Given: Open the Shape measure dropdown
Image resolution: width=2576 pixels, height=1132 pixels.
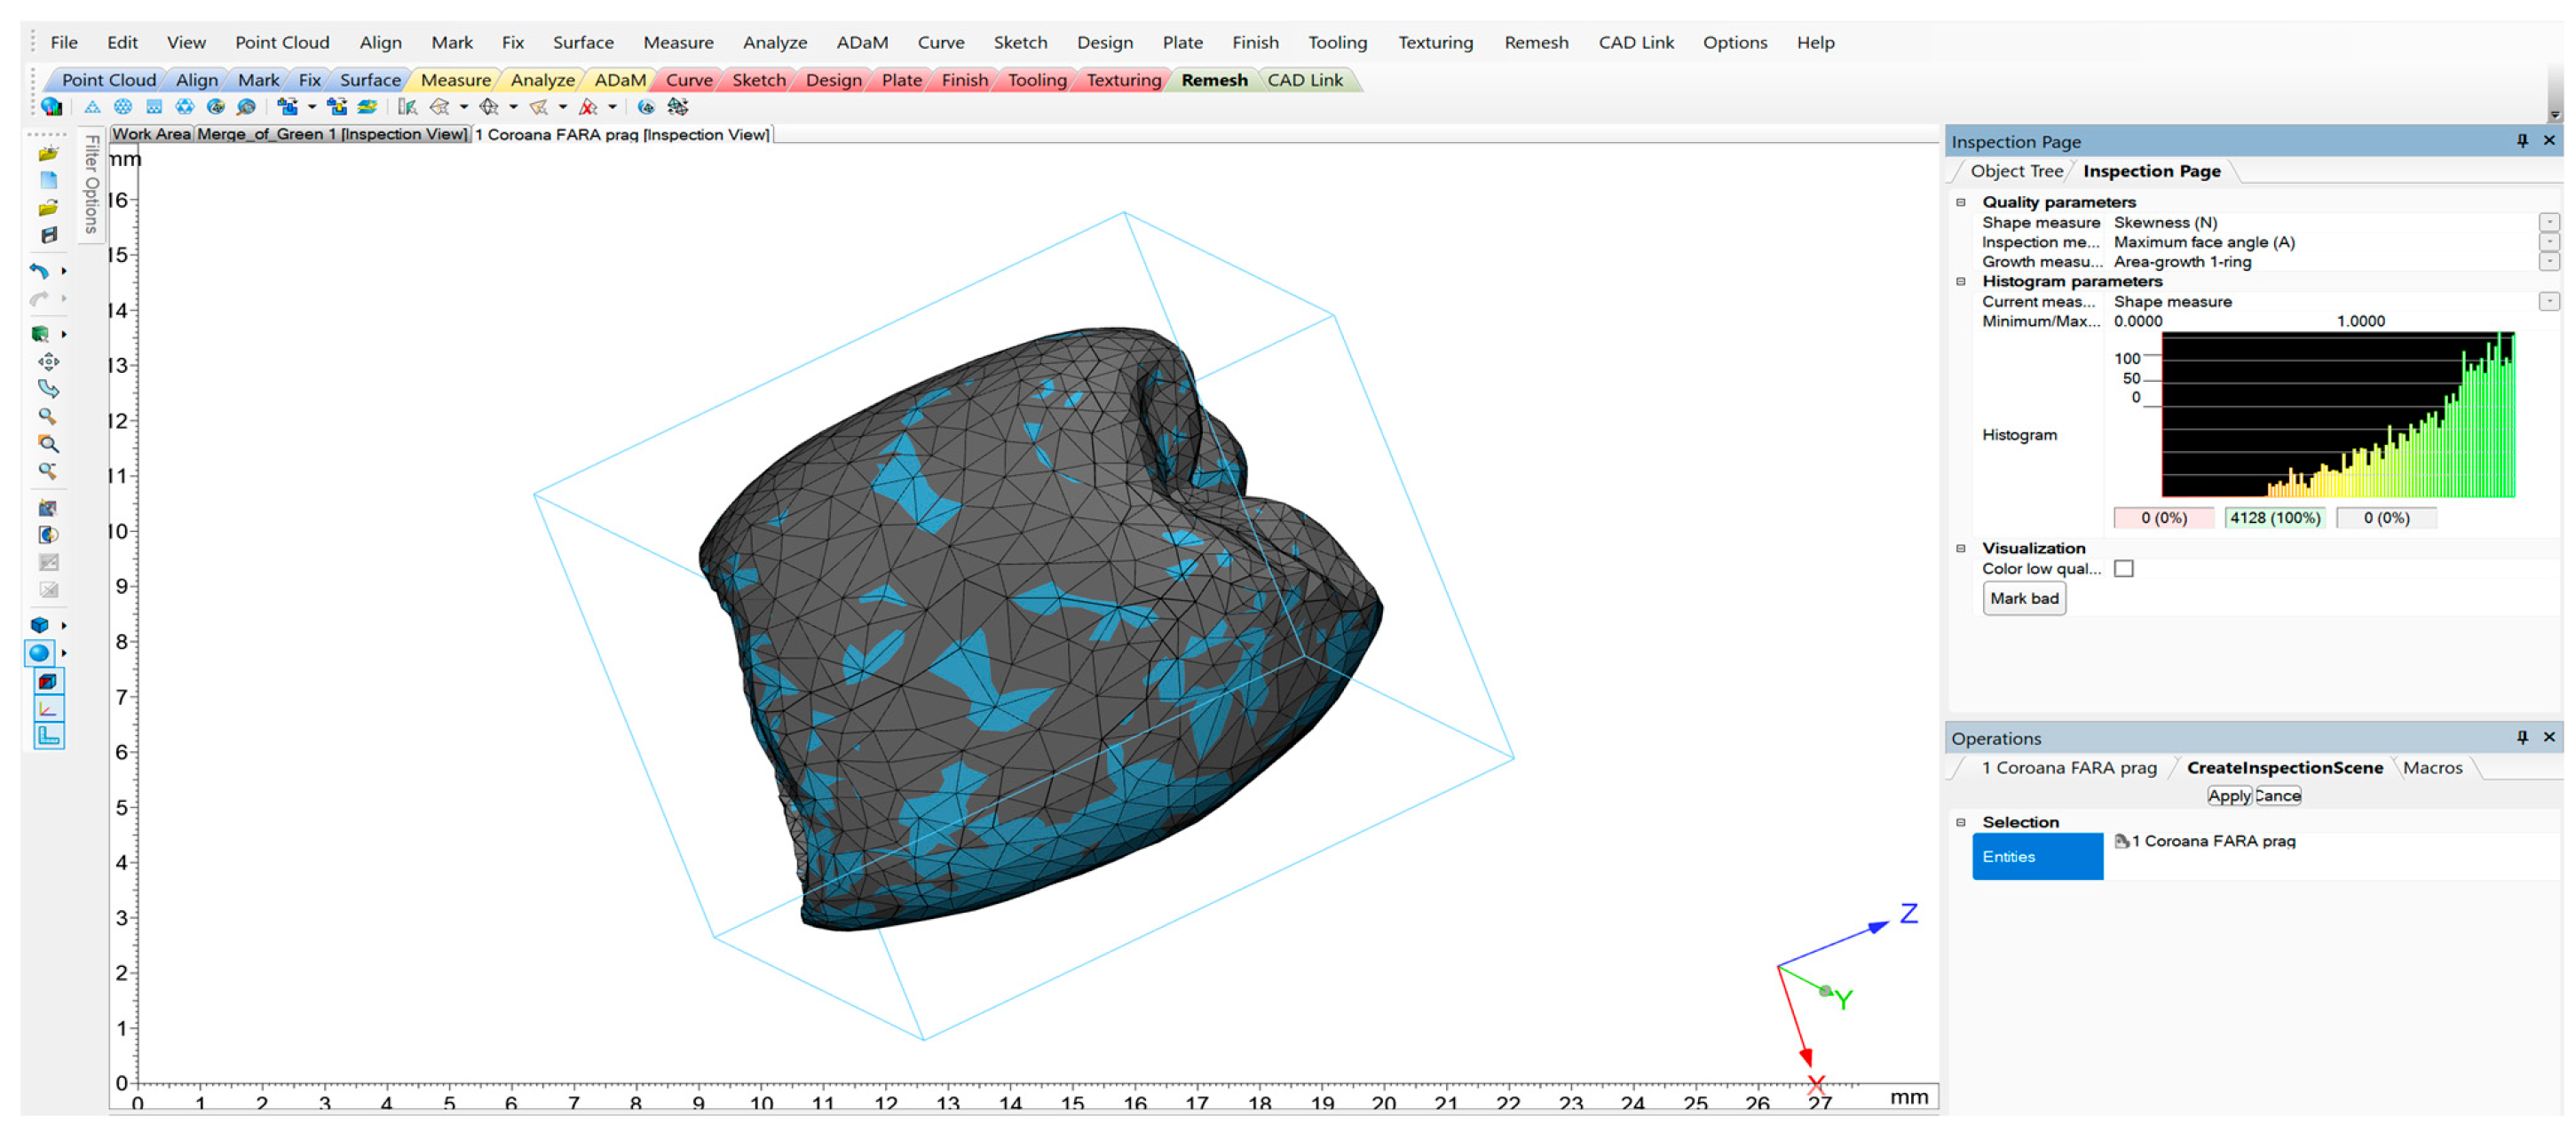Looking at the screenshot, I should 2549,223.
